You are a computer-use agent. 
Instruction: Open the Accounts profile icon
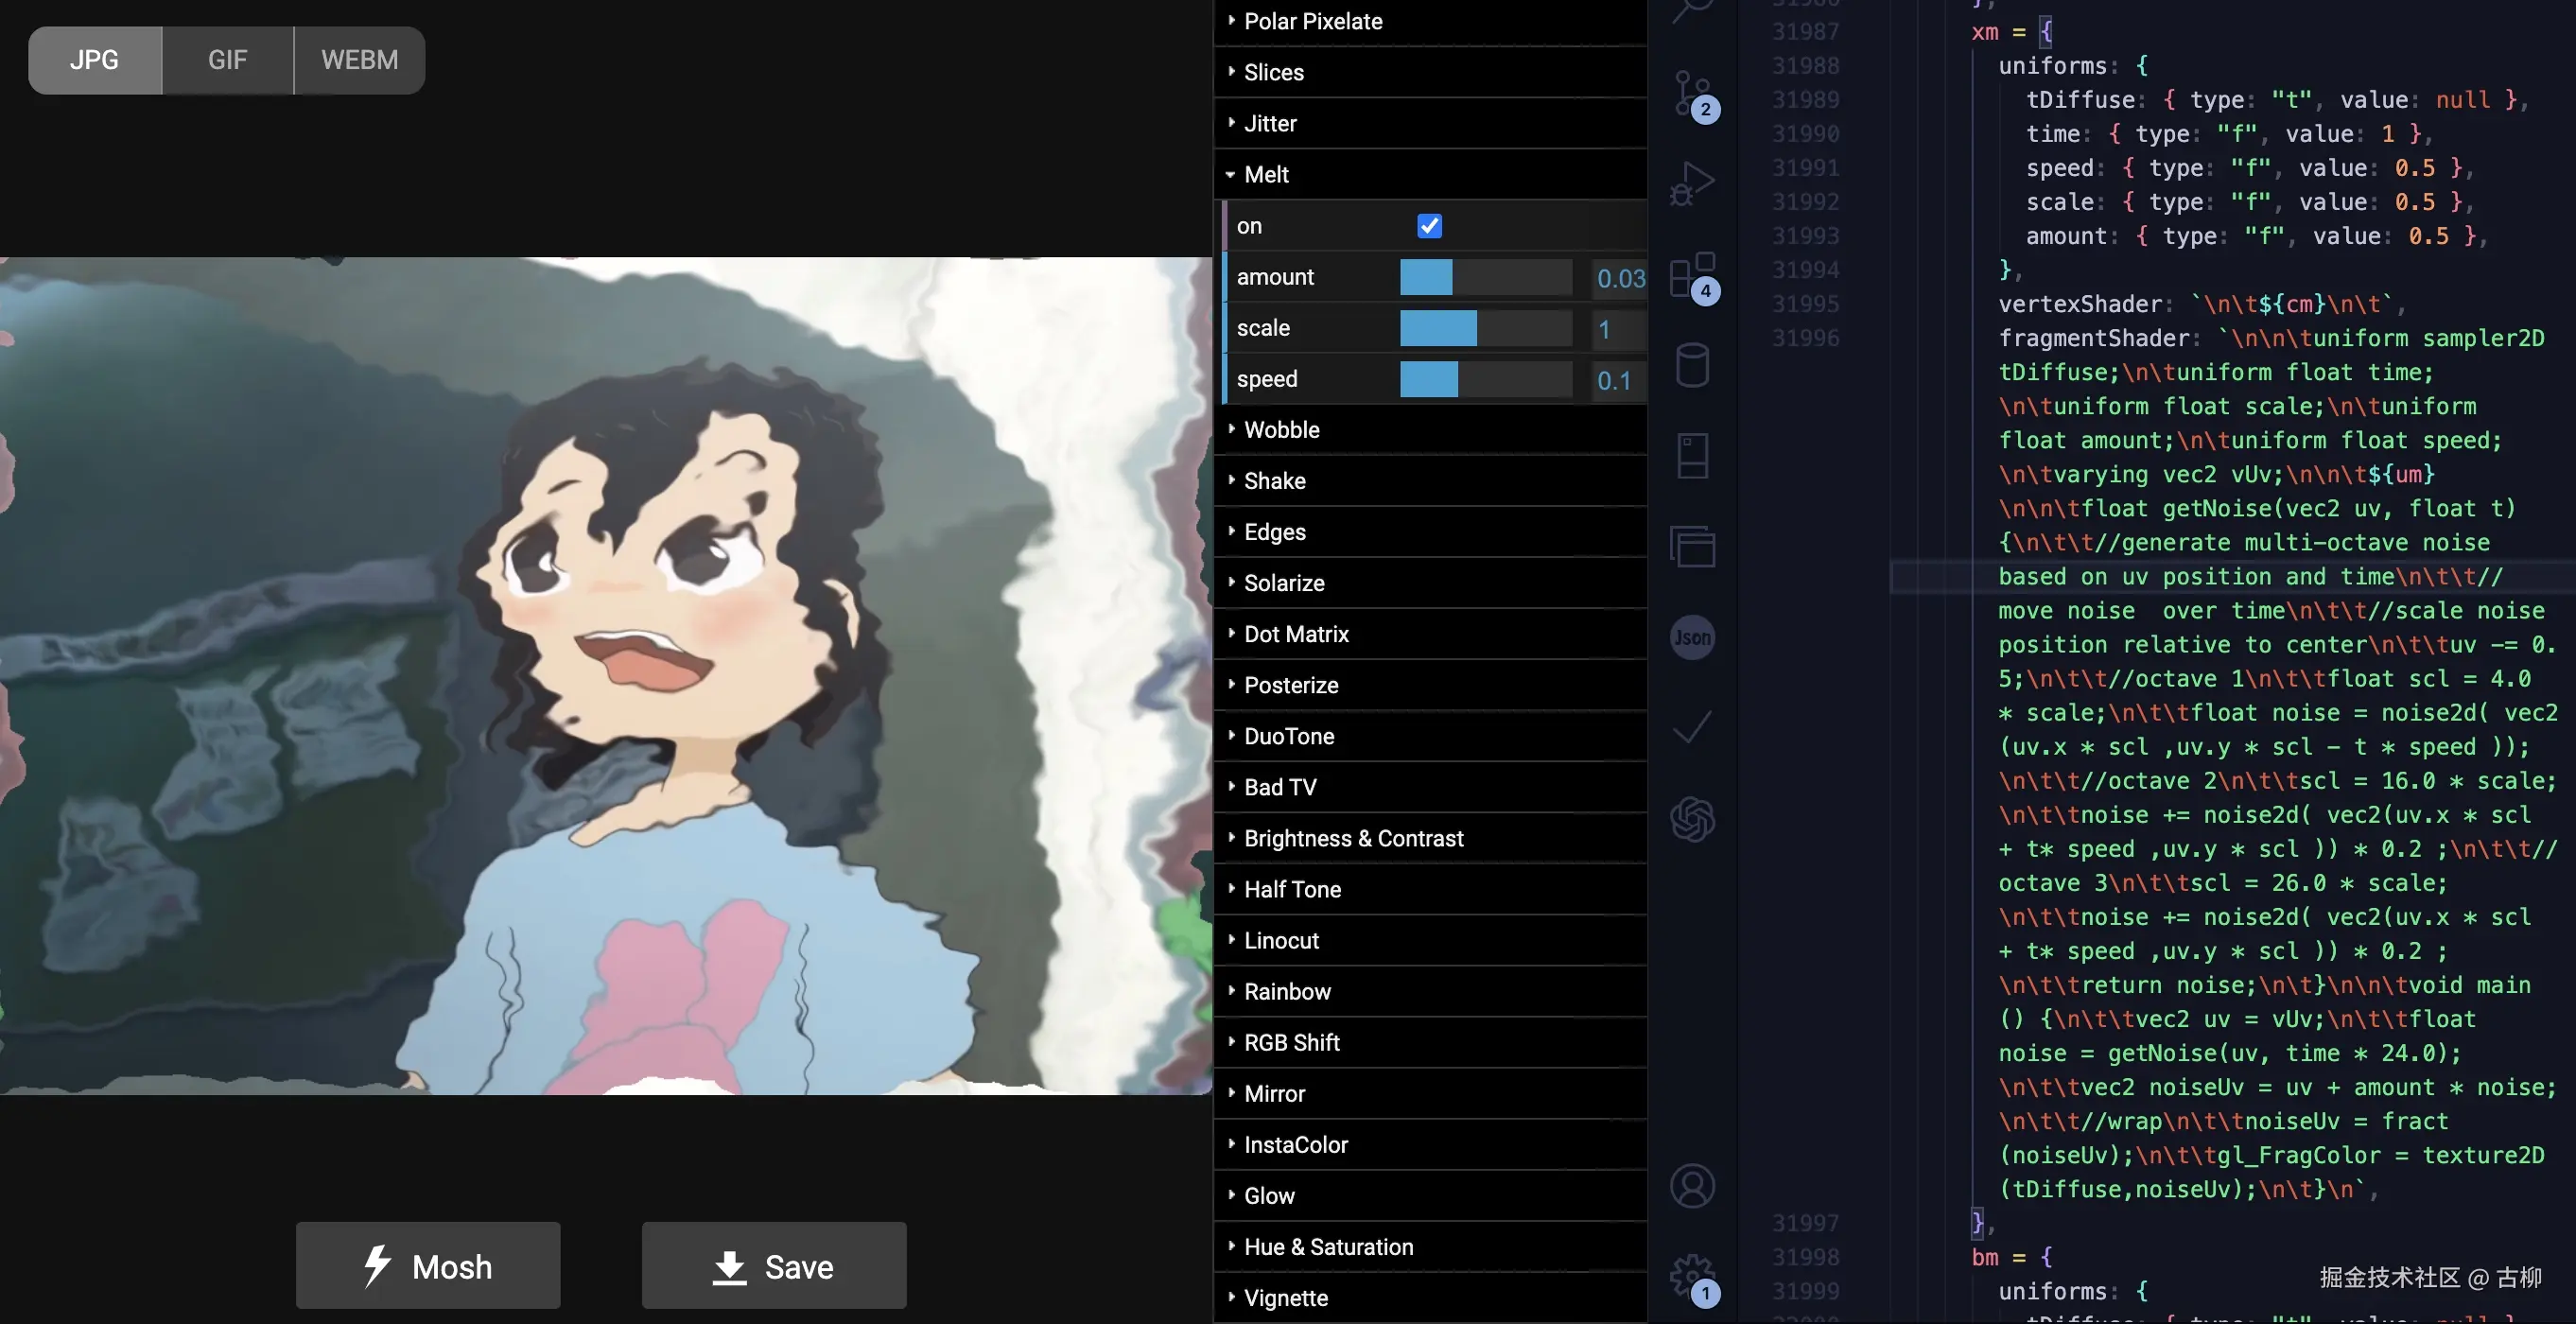(x=1692, y=1186)
